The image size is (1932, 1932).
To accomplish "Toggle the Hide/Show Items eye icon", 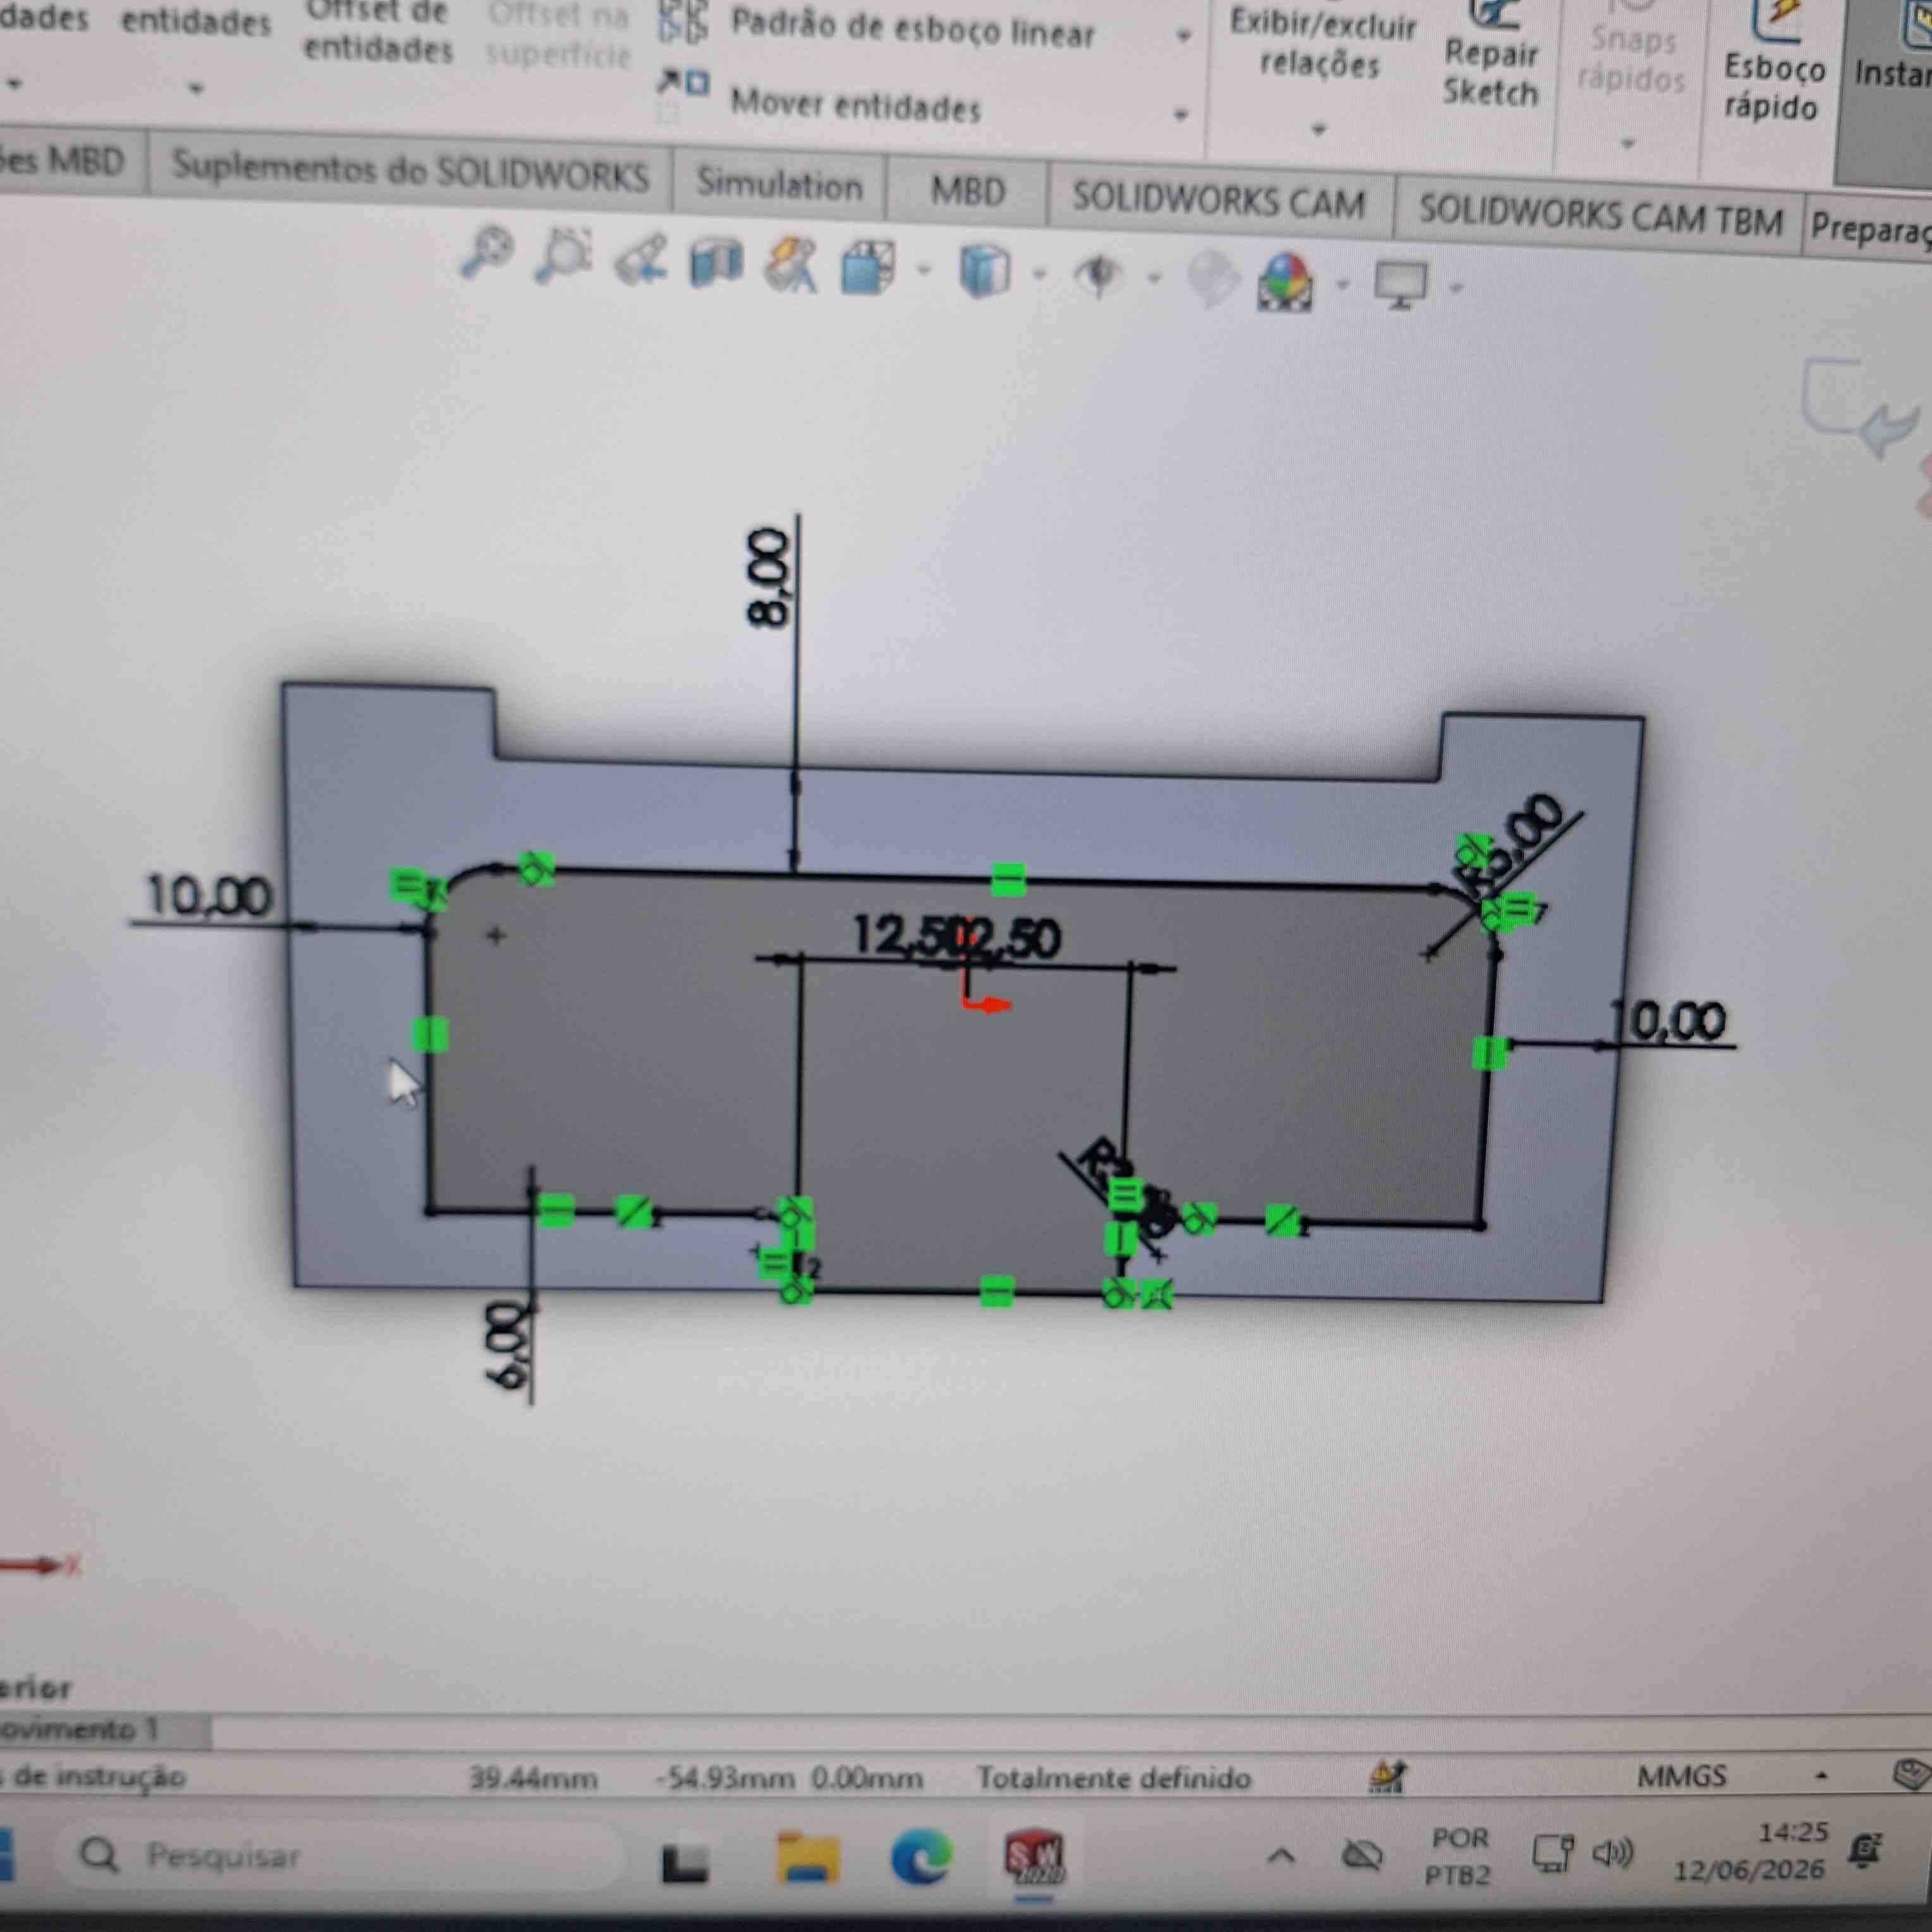I will [1099, 275].
